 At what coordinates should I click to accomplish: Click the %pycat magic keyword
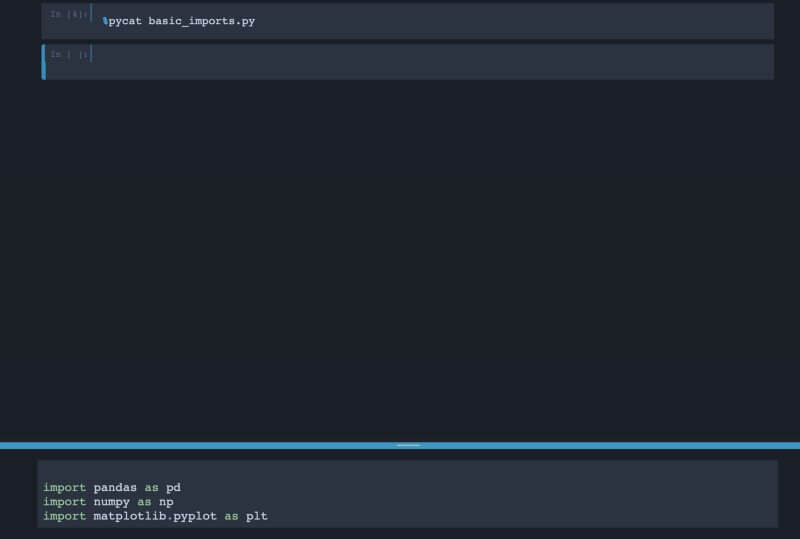123,21
